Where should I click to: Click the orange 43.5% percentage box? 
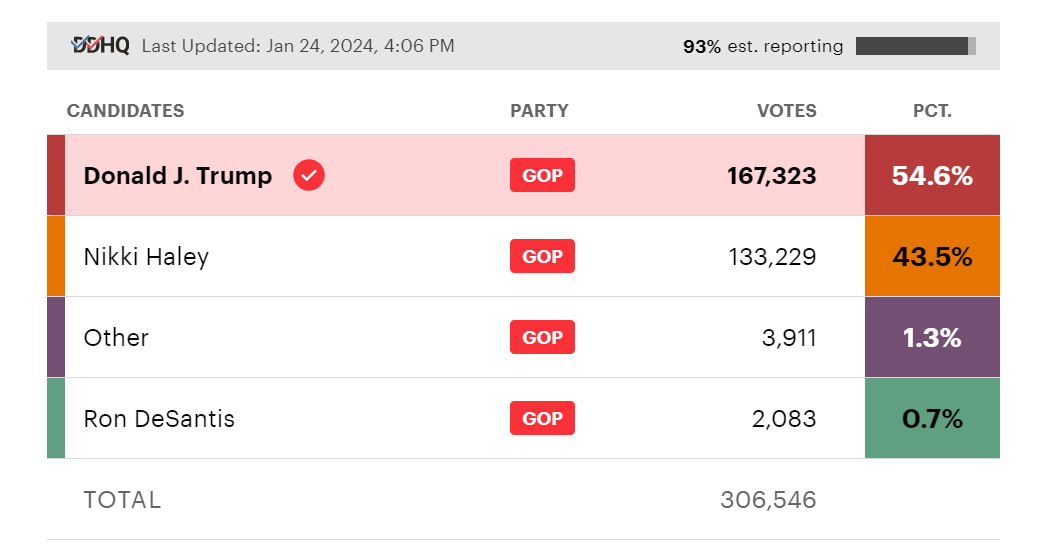pyautogui.click(x=932, y=257)
